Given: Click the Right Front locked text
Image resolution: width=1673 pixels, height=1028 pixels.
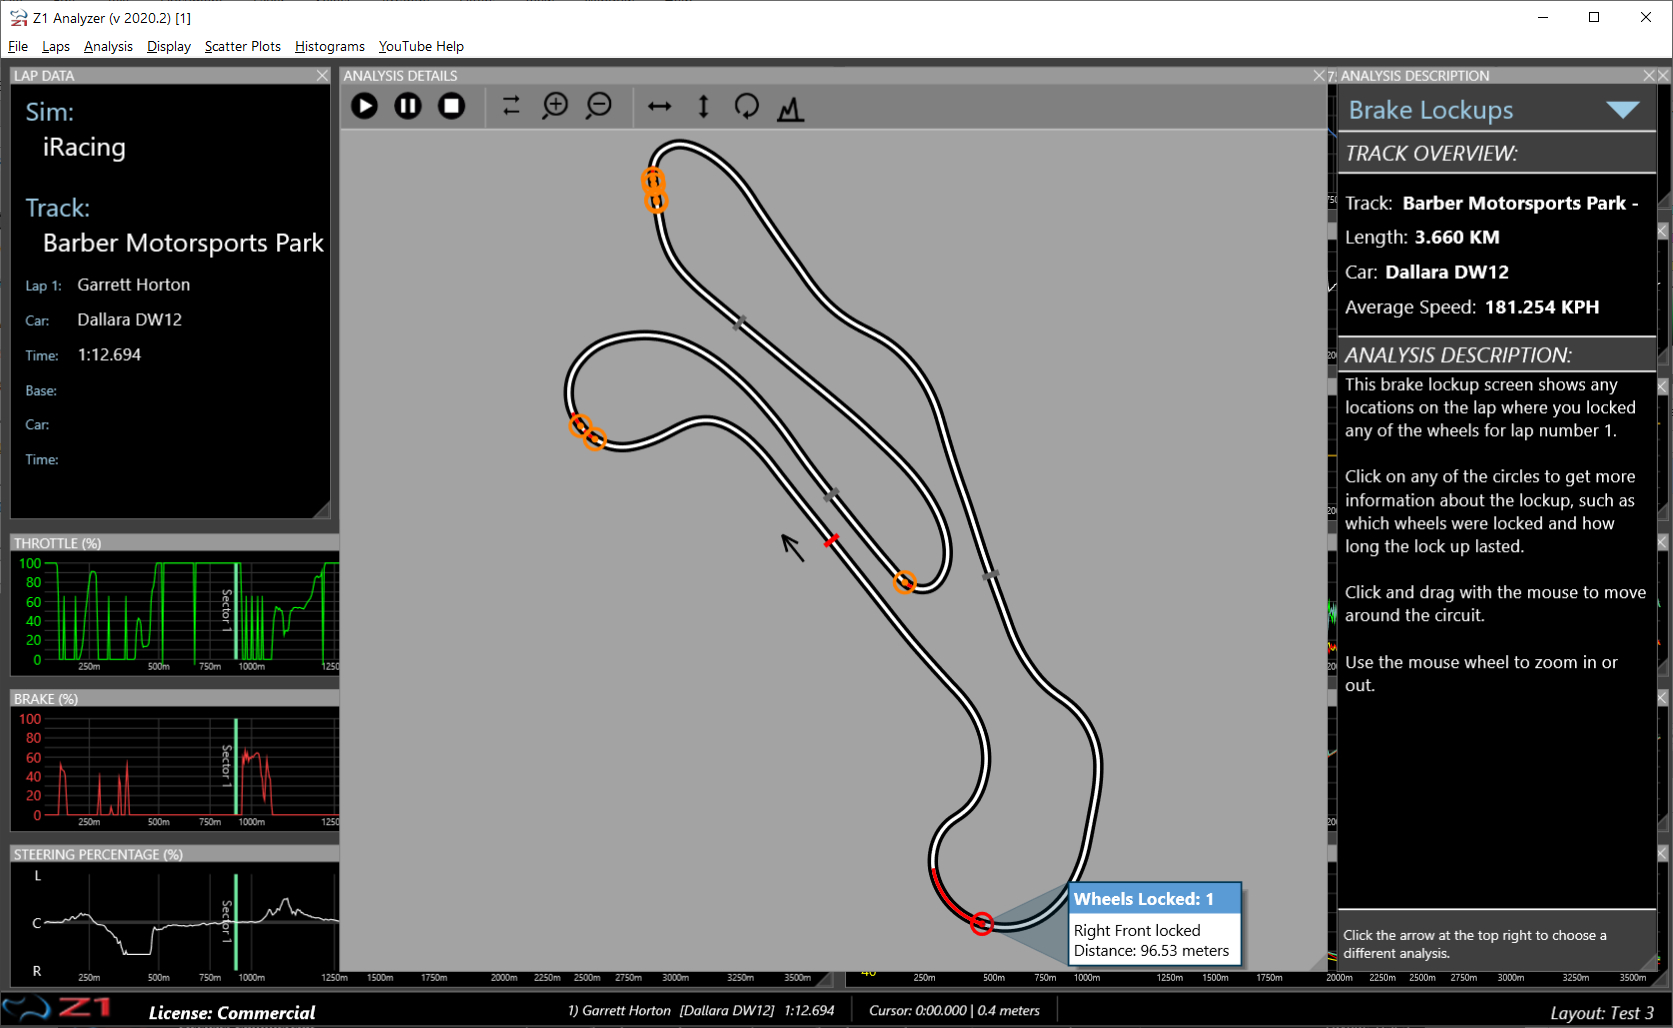Looking at the screenshot, I should (1137, 930).
